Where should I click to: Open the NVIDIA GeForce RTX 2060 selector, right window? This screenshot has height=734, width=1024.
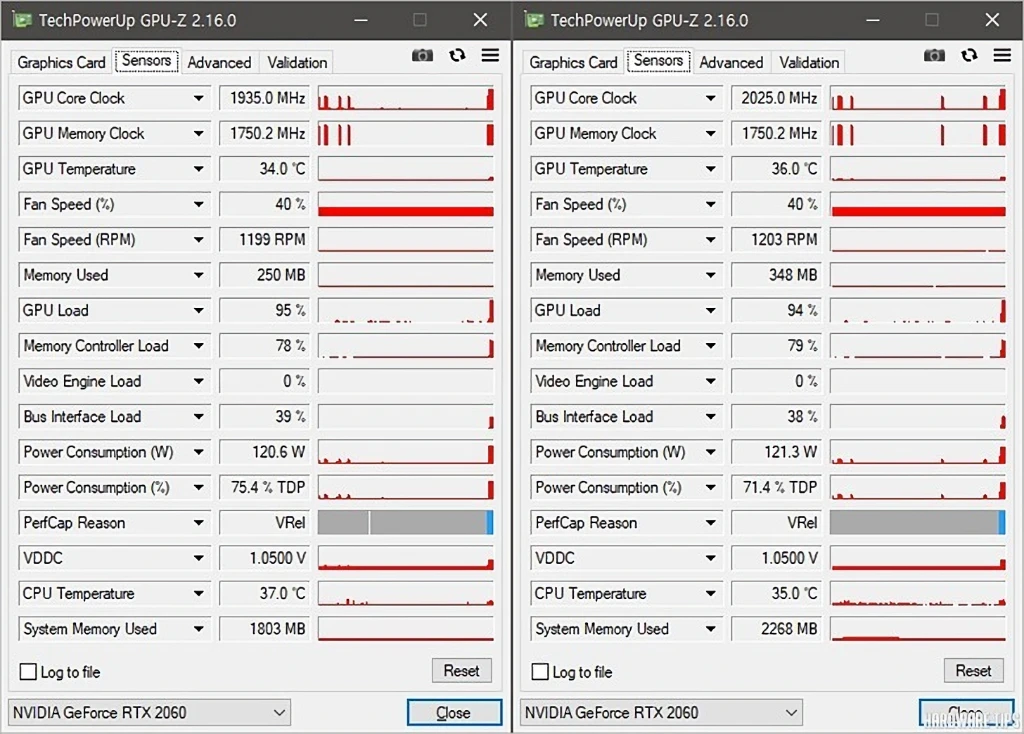pyautogui.click(x=662, y=712)
